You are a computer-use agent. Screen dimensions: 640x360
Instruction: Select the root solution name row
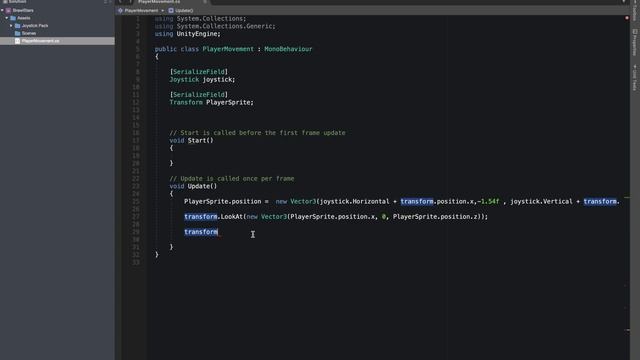[57, 10]
